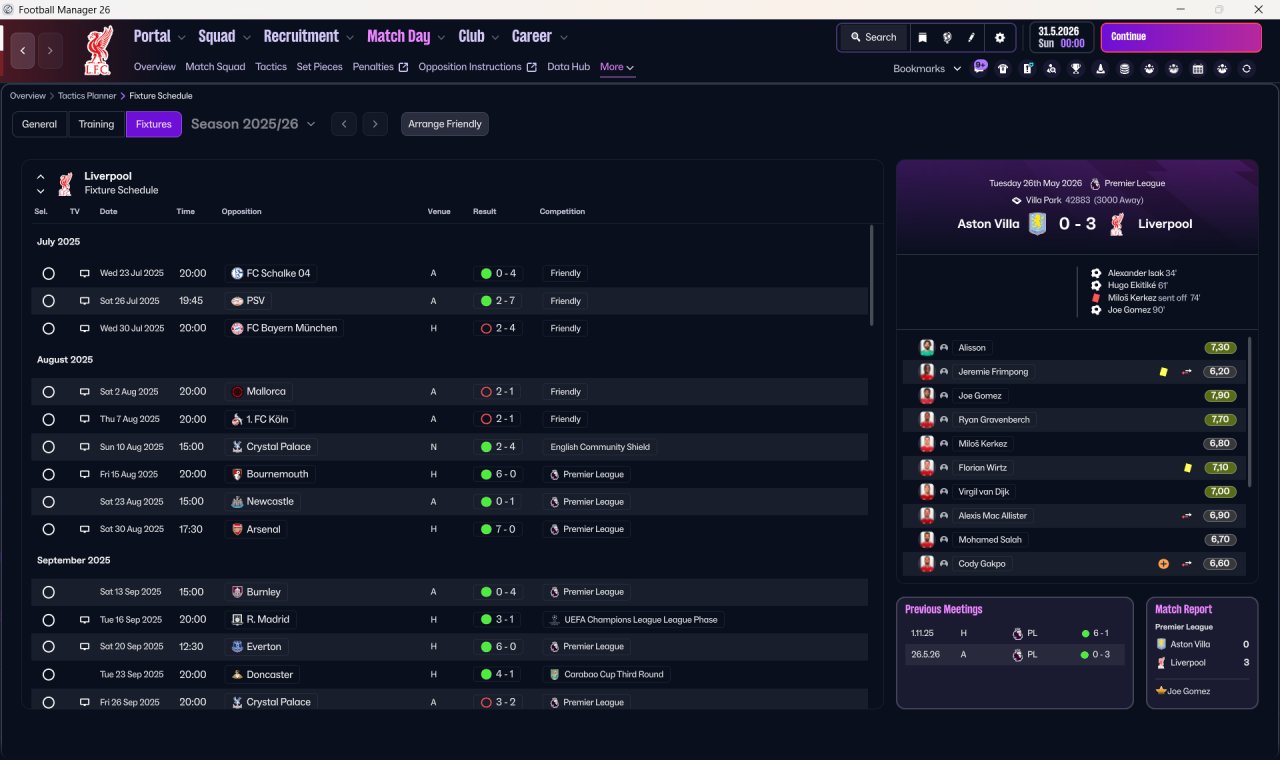1280x760 pixels.
Task: Open the Season 2025/26 dropdown
Action: coord(253,124)
